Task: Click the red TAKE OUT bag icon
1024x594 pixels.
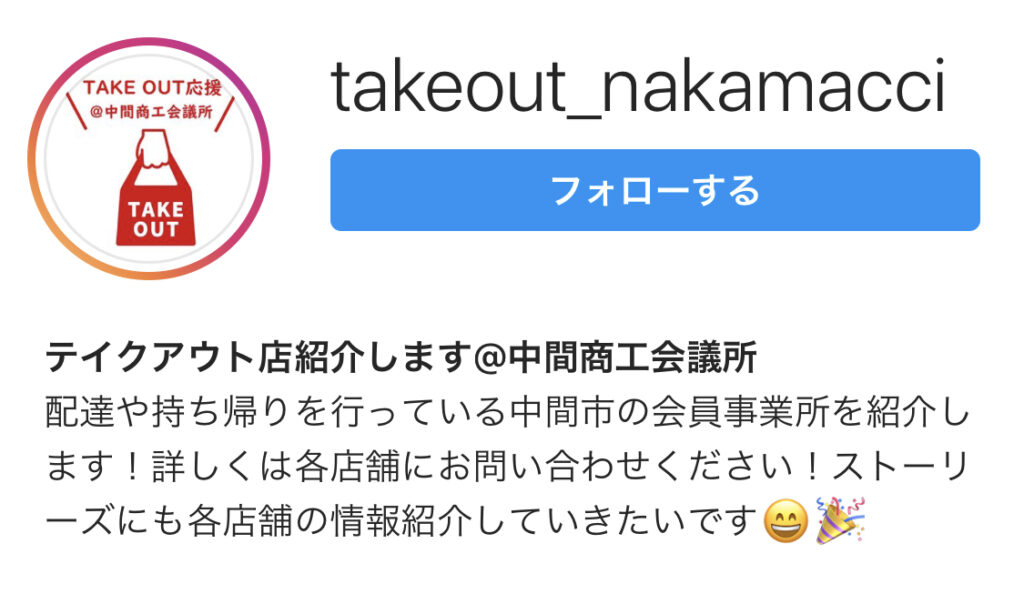Action: pyautogui.click(x=155, y=187)
